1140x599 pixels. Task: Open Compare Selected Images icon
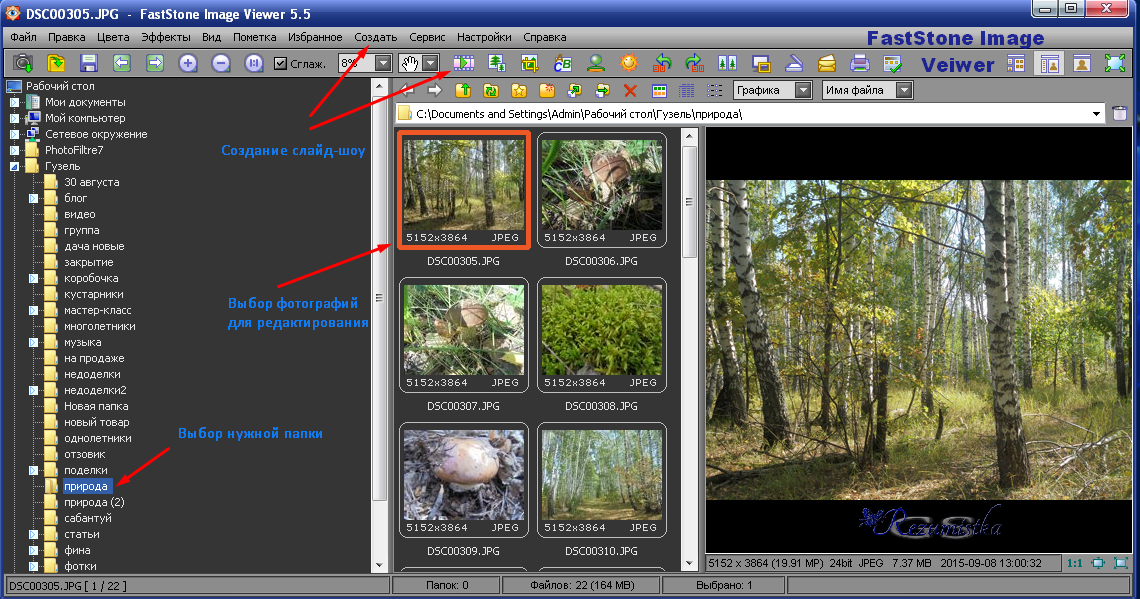coord(728,63)
